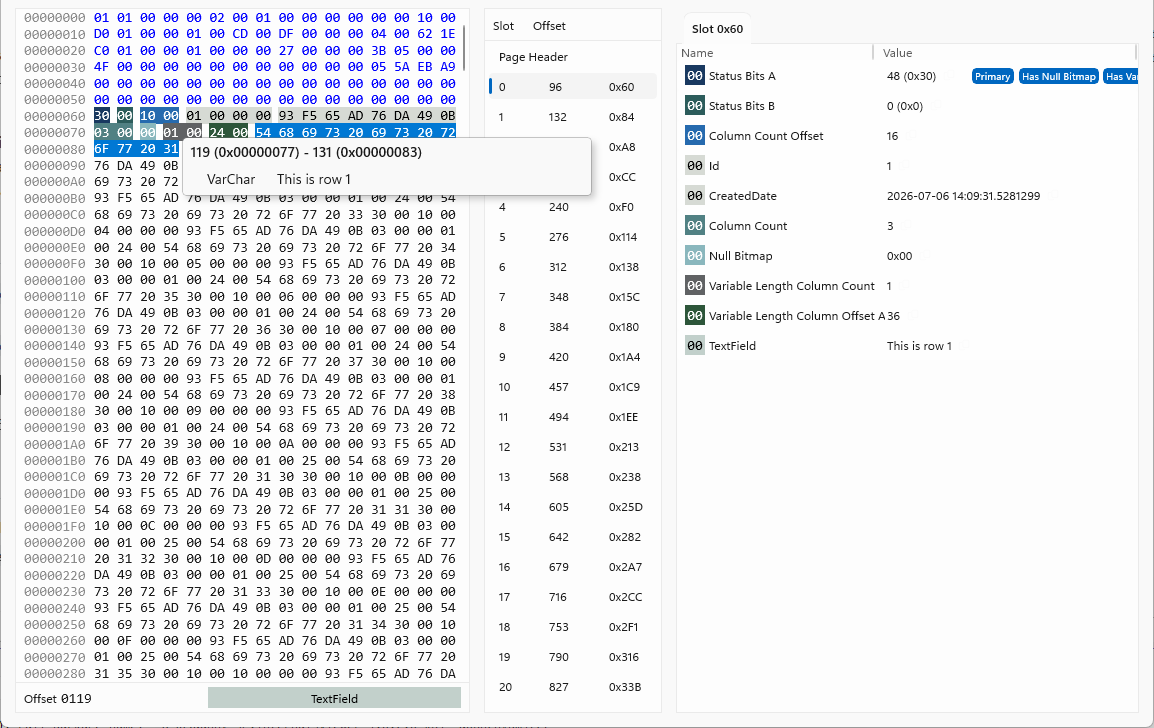Screen dimensions: 1154x728
Task: Switch to the Slot 0x60 tab
Action: 718,29
